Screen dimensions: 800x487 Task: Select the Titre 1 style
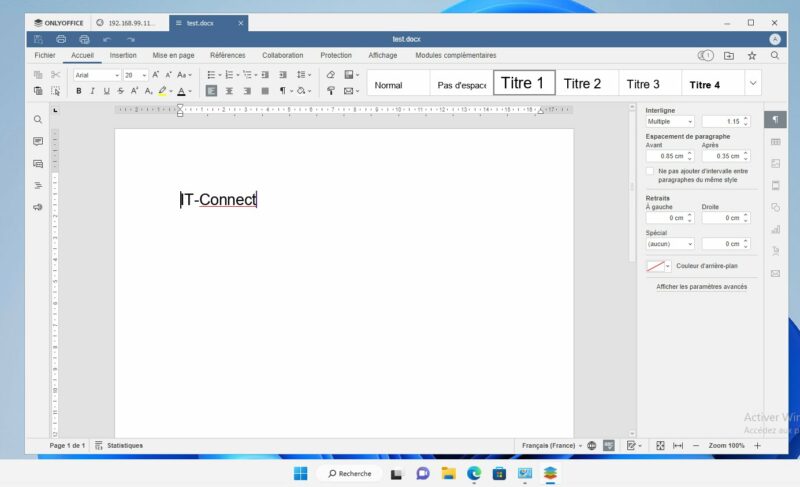coord(524,83)
